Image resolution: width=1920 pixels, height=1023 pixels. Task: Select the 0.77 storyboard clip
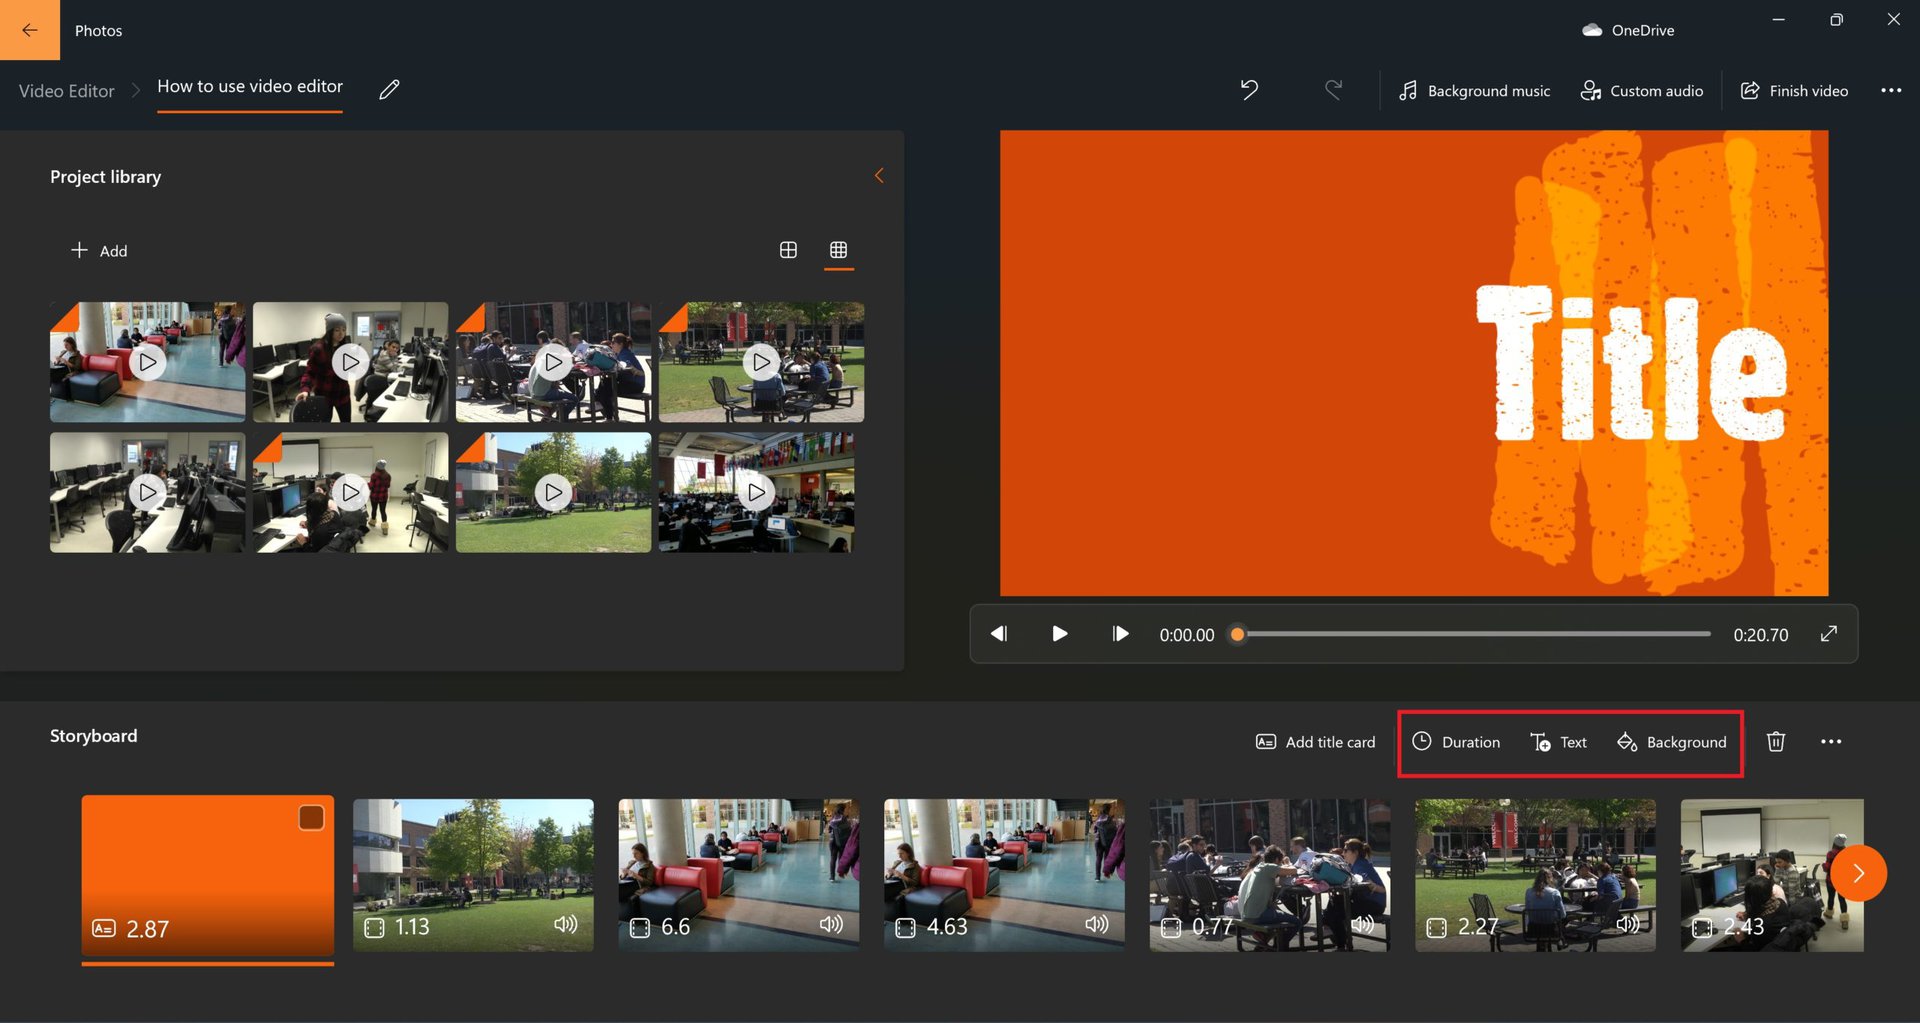1269,874
